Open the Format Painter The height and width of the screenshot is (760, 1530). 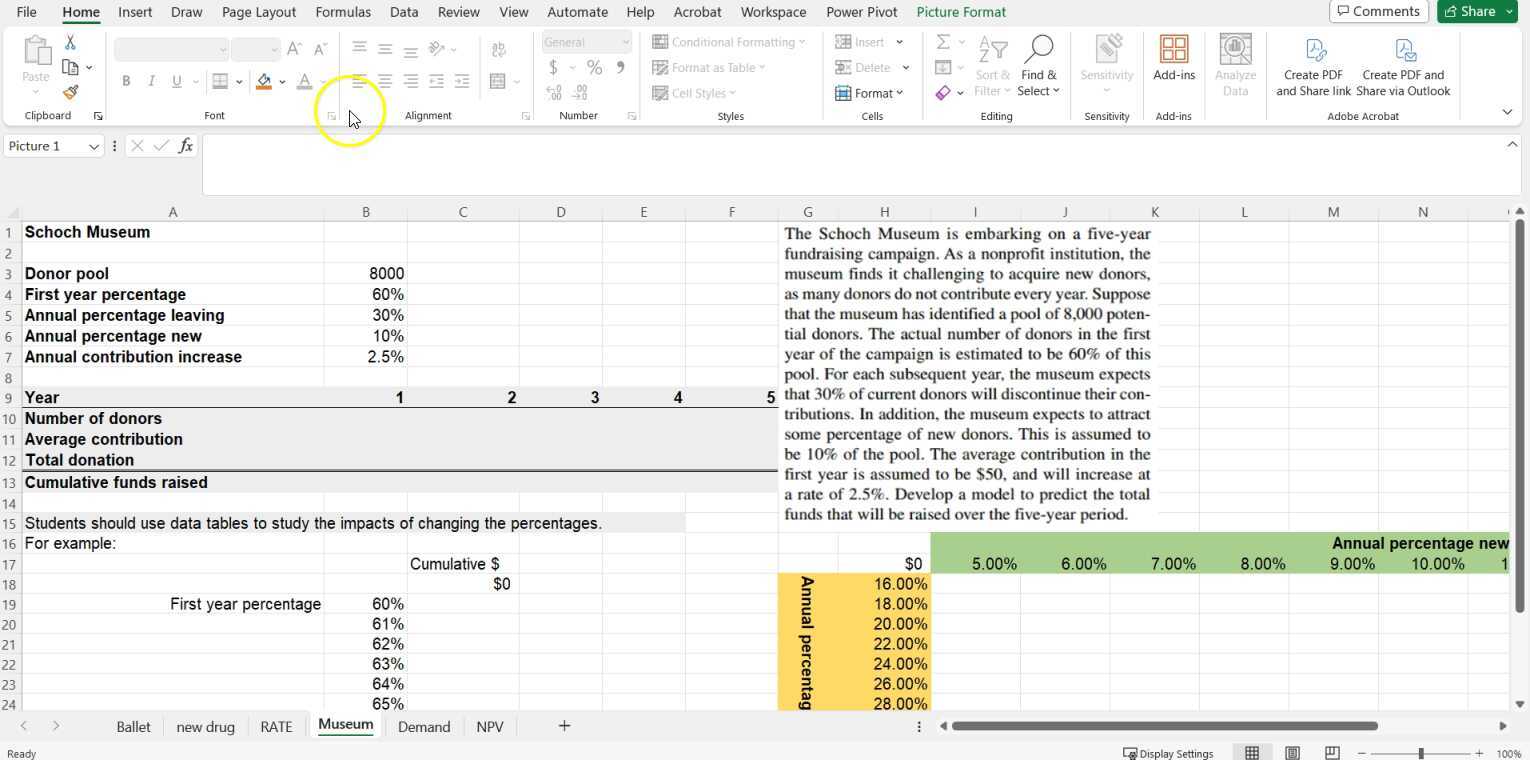click(x=70, y=92)
